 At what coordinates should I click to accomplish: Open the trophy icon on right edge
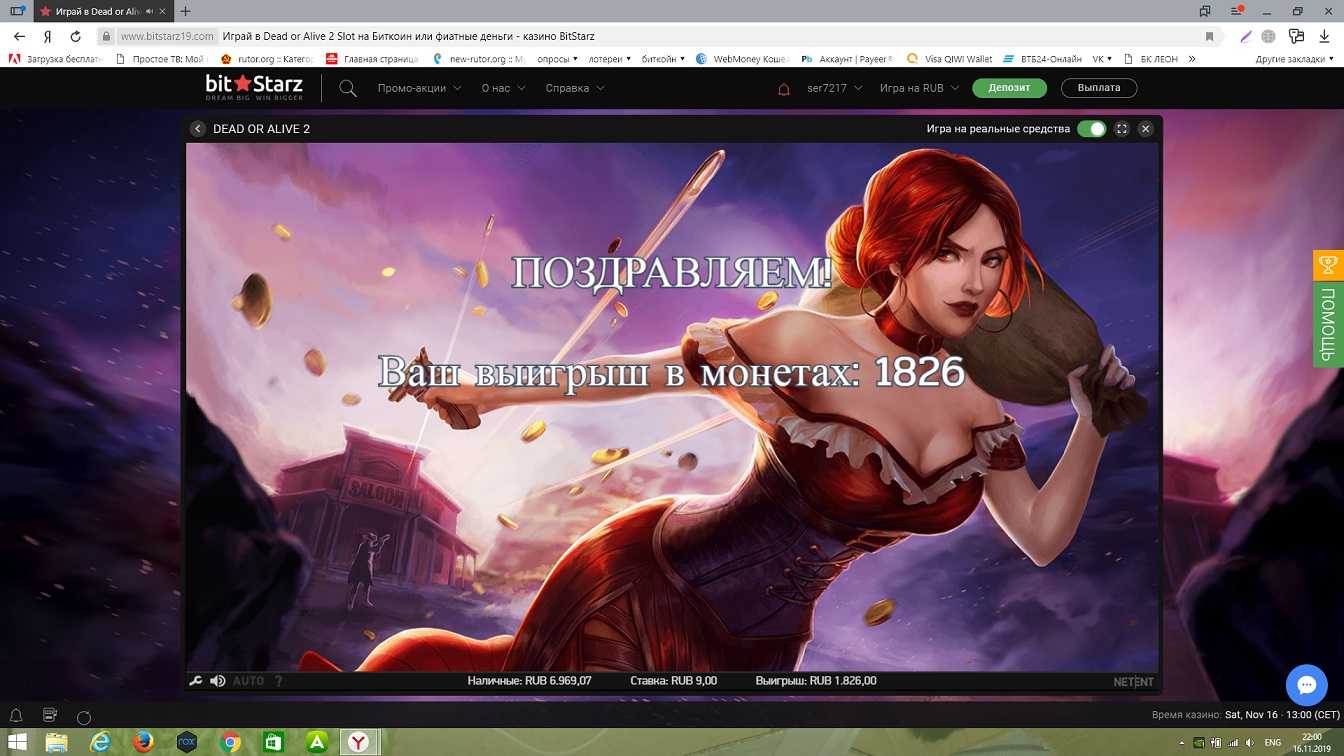click(x=1328, y=265)
